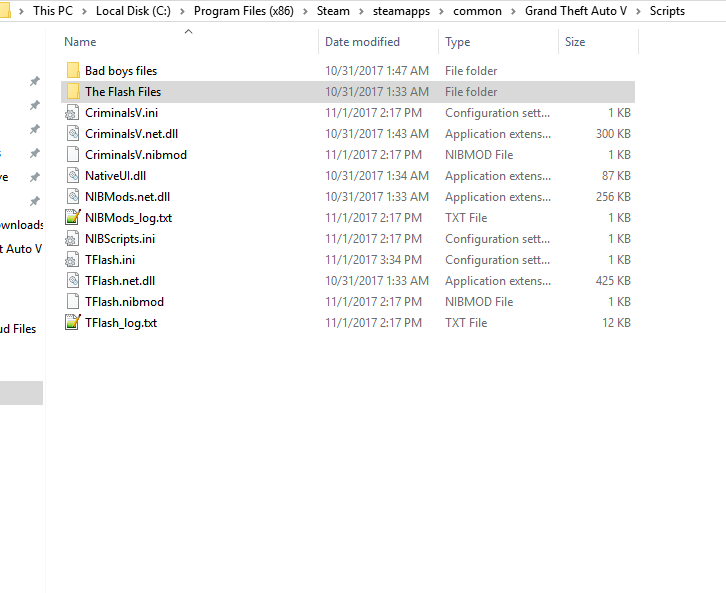Click TXT File type for TFlash_log.txt
Screen dimensions: 726x593
466,323
